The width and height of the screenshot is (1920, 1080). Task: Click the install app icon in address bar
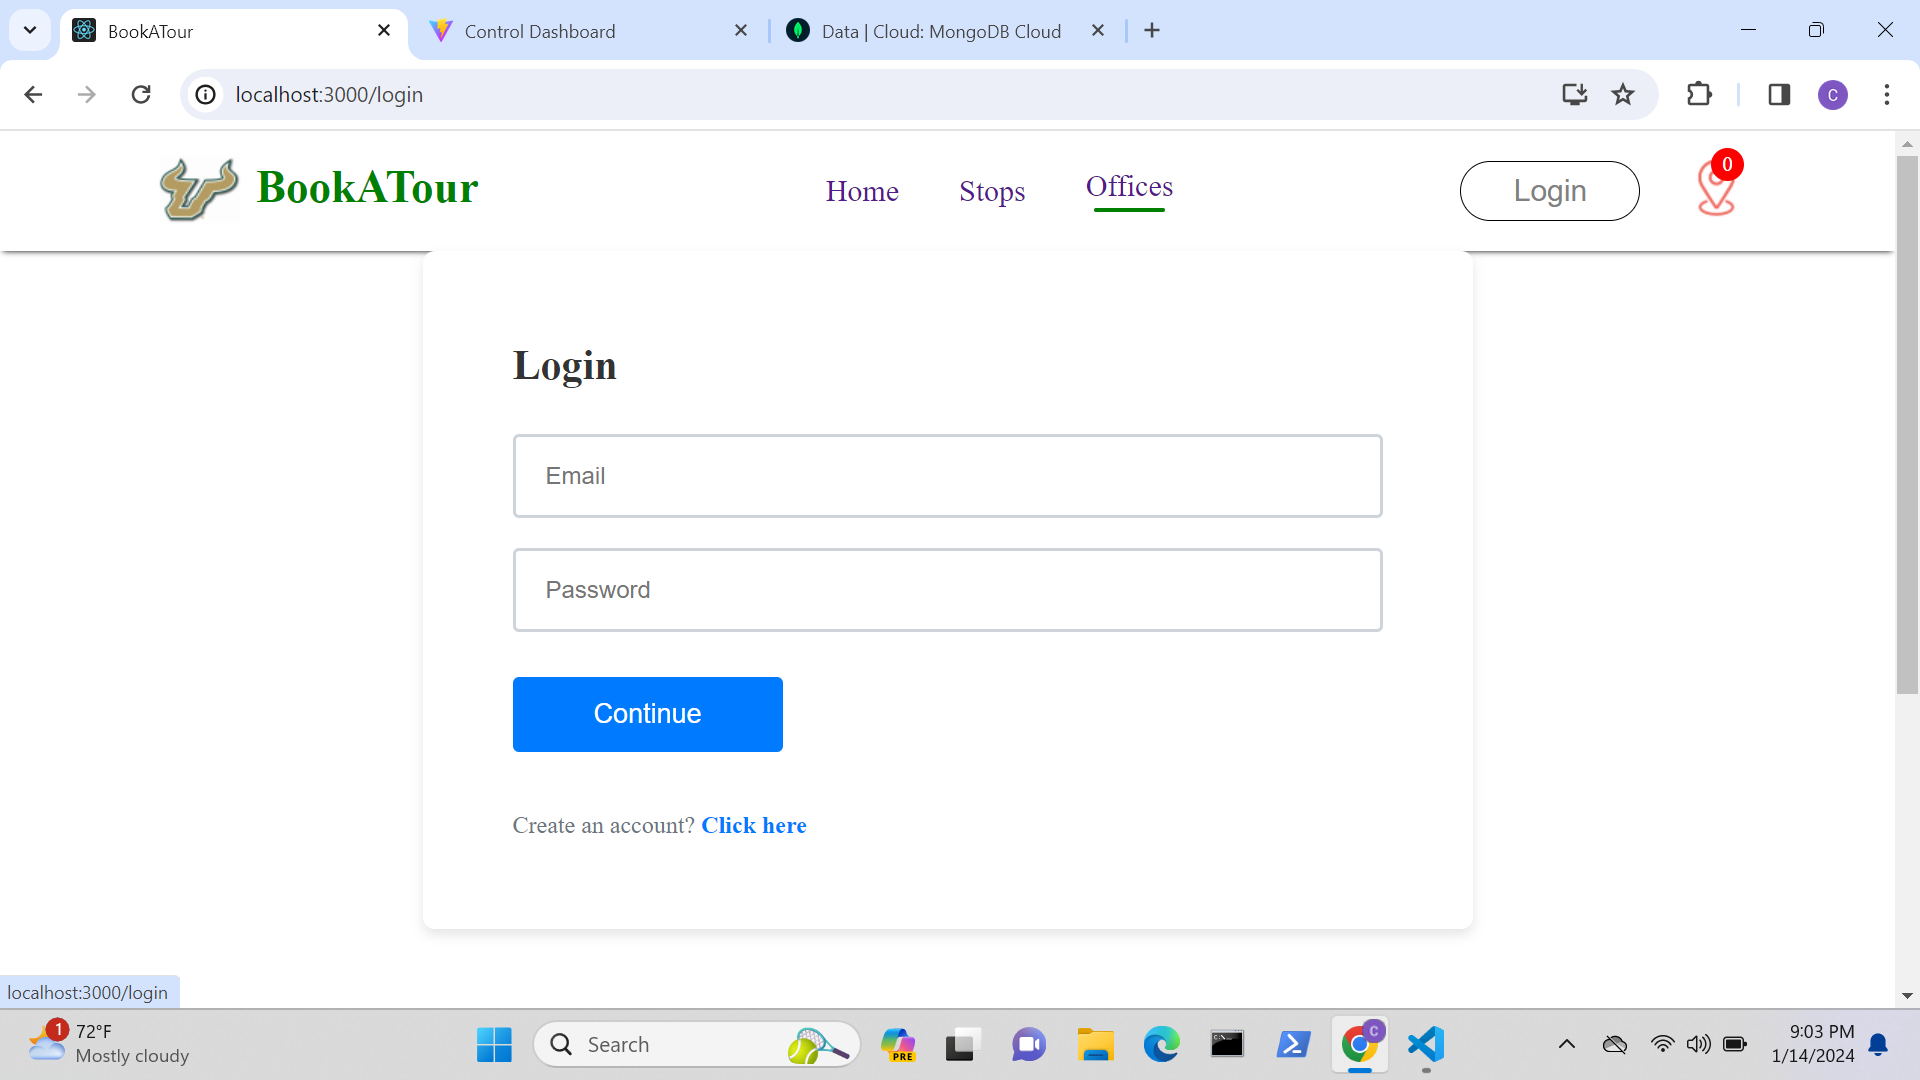[x=1574, y=95]
